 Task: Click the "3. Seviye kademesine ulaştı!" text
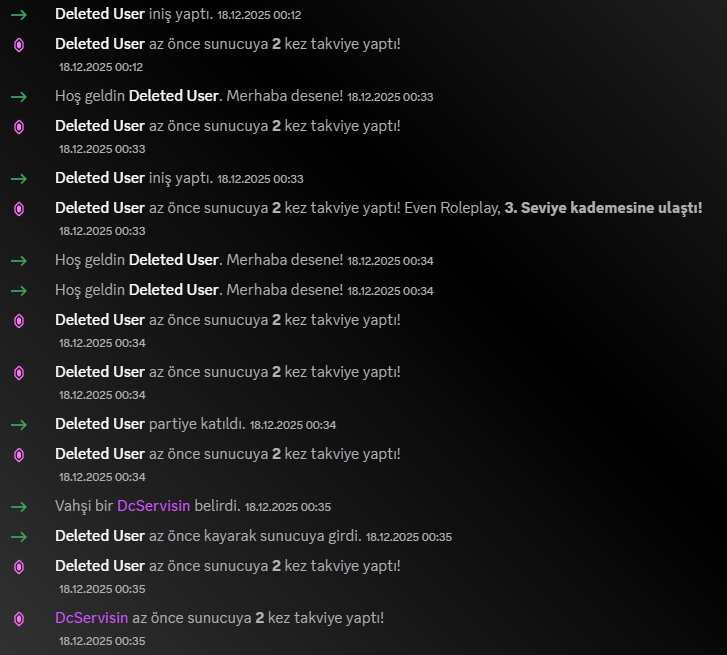(x=603, y=208)
